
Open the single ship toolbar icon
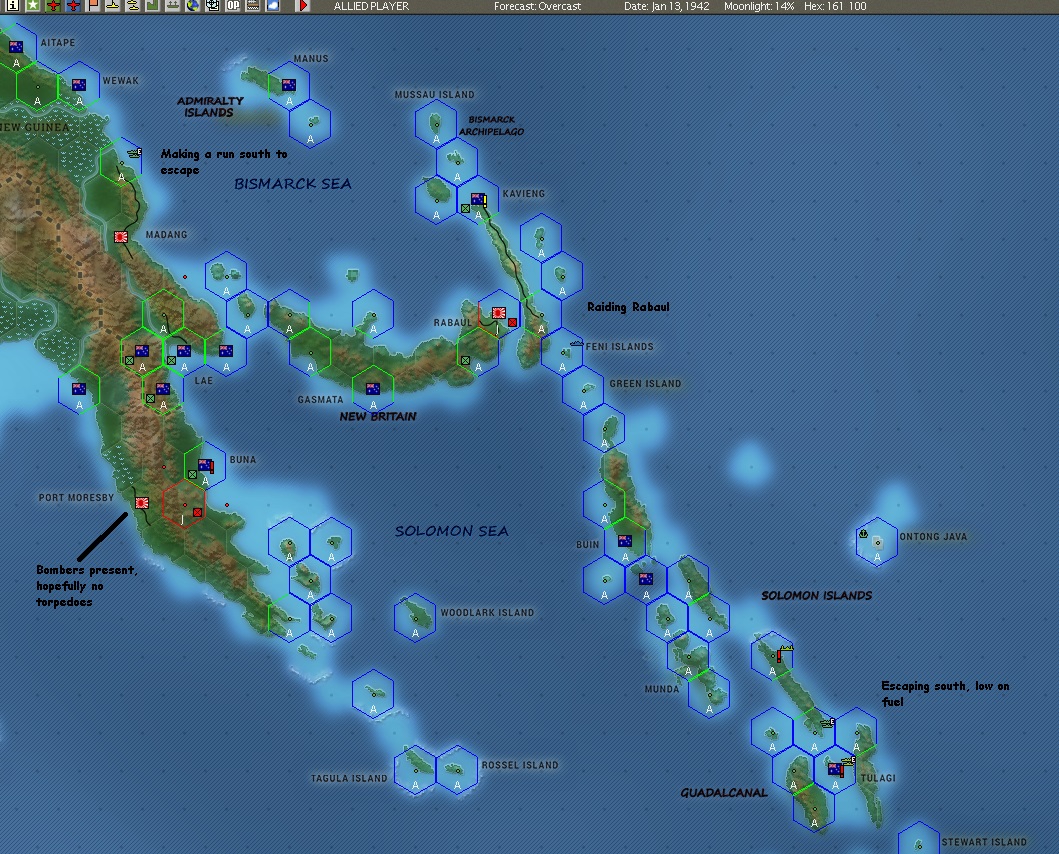click(113, 5)
